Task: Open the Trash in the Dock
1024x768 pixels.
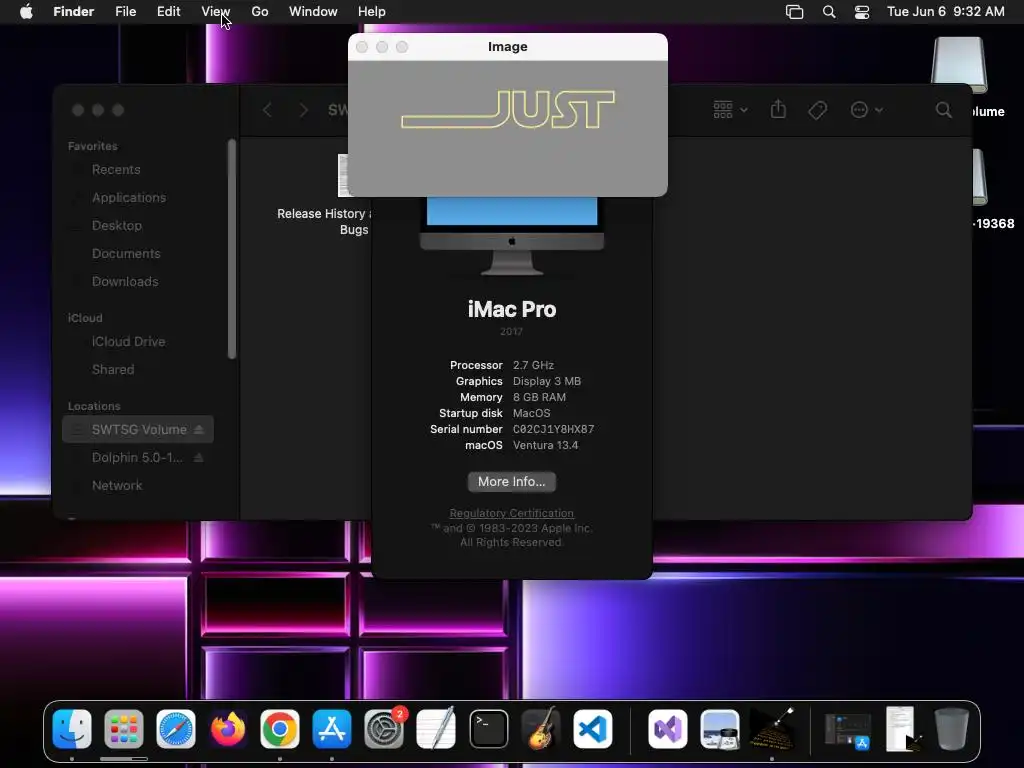Action: 952,729
